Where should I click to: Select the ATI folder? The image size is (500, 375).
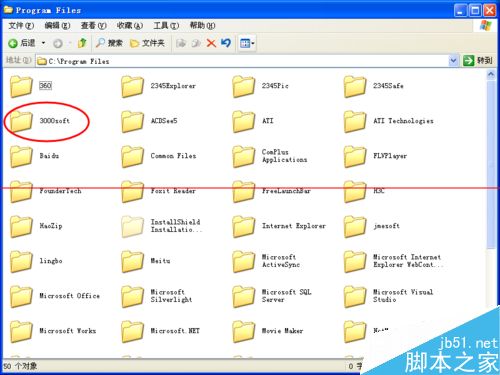click(x=253, y=121)
